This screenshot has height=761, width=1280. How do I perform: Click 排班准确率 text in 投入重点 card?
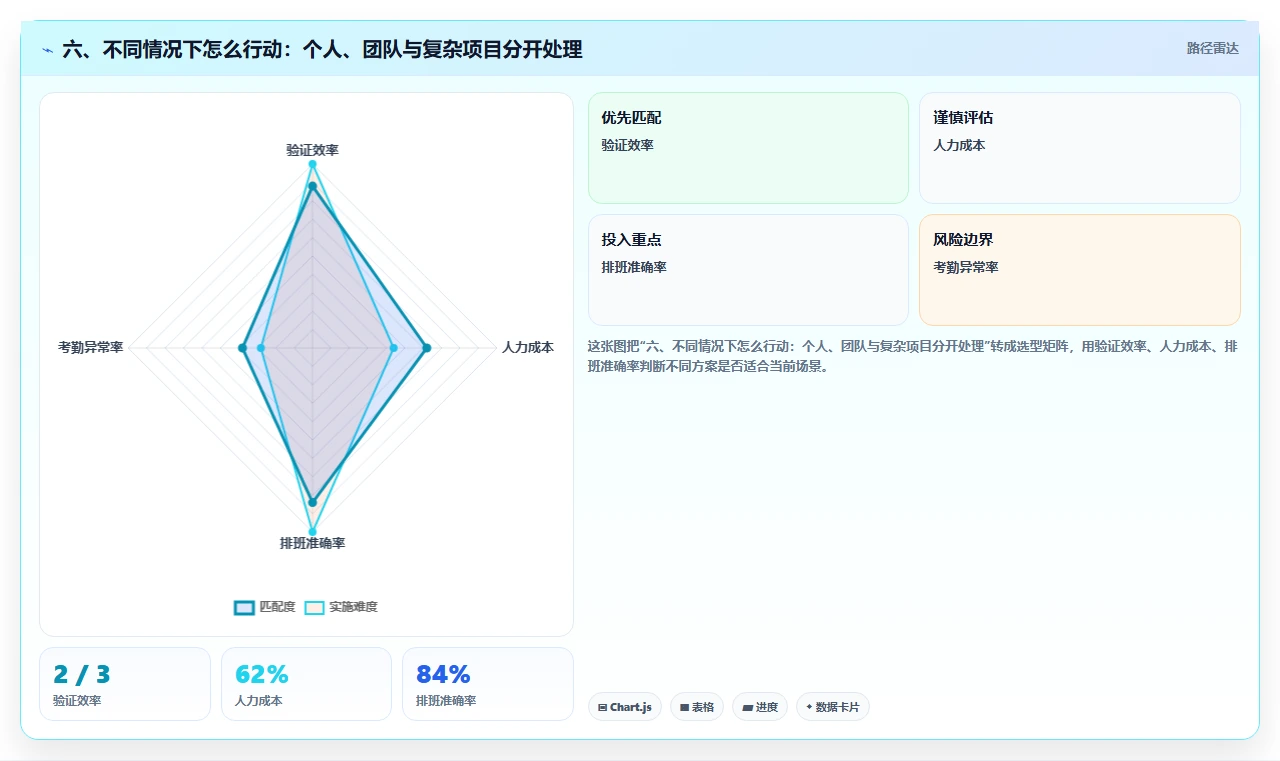[x=634, y=267]
